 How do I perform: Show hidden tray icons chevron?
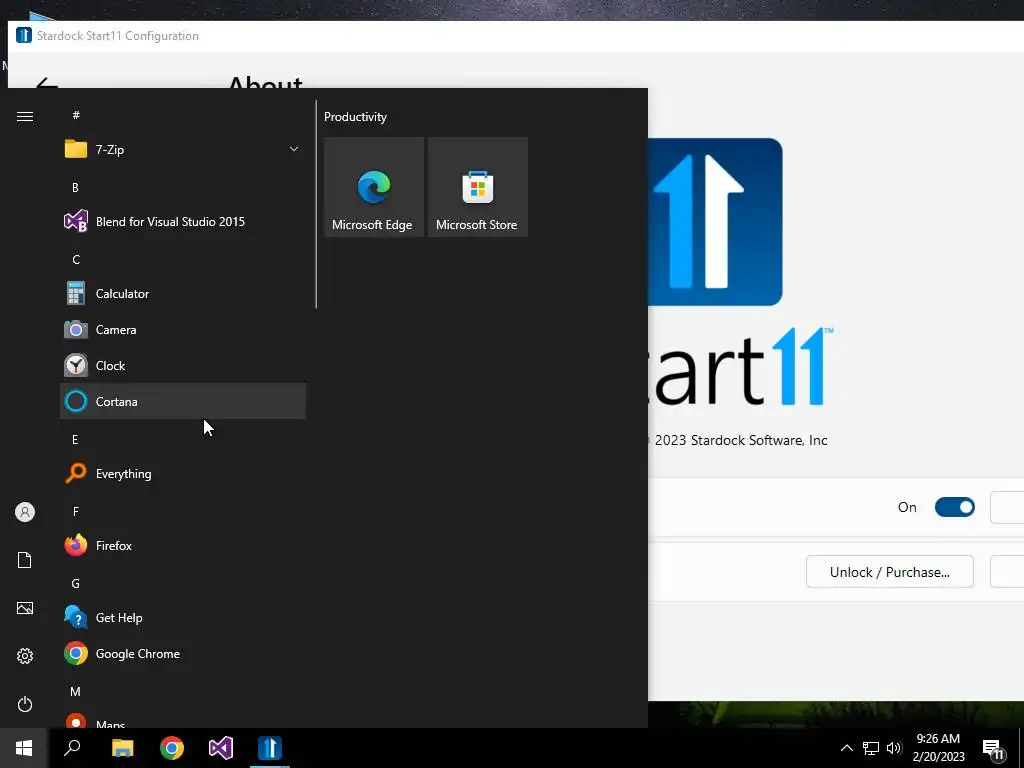point(846,748)
